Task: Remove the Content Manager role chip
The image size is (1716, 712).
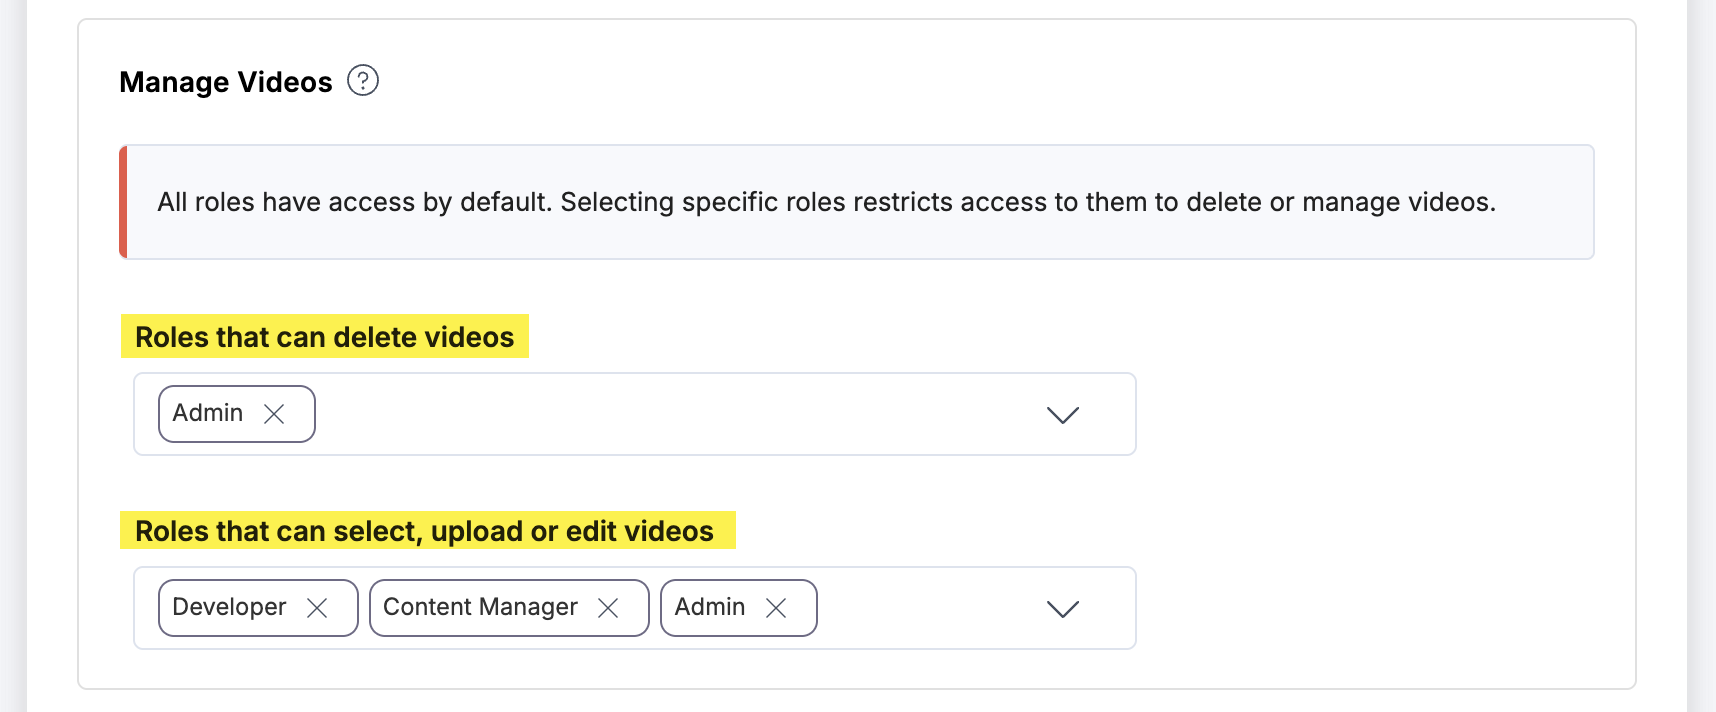Action: (x=610, y=607)
